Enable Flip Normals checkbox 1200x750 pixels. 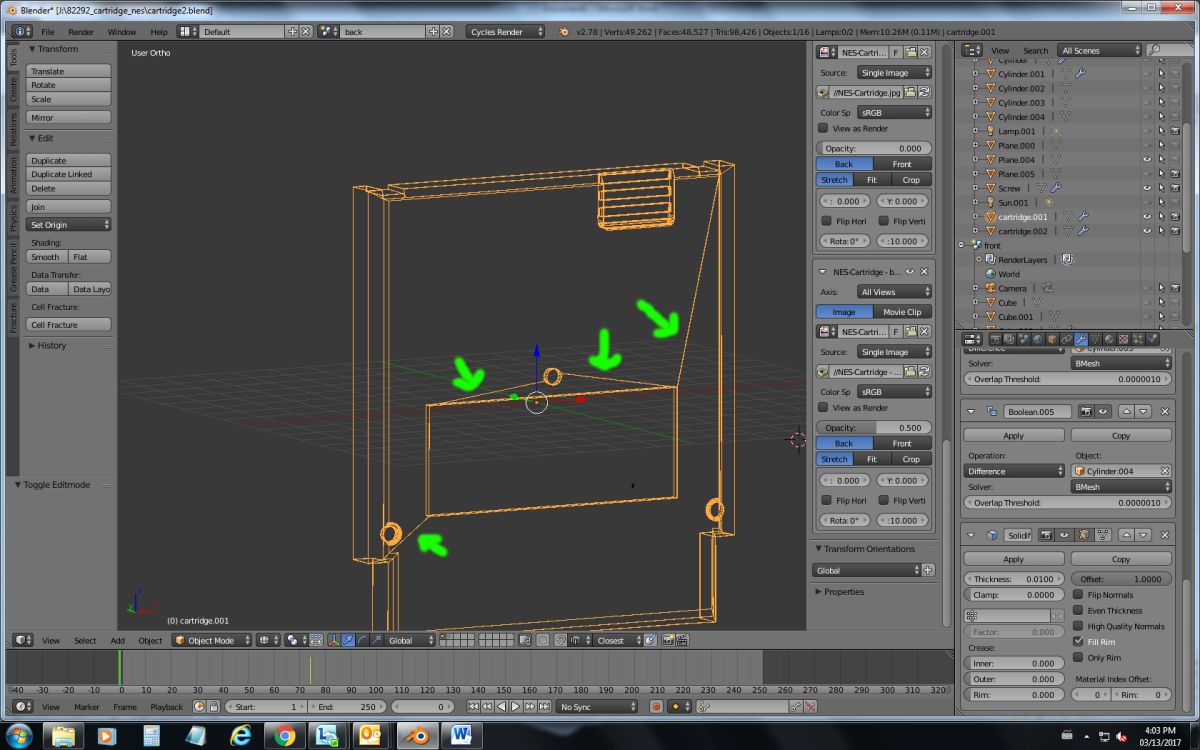pos(1078,595)
